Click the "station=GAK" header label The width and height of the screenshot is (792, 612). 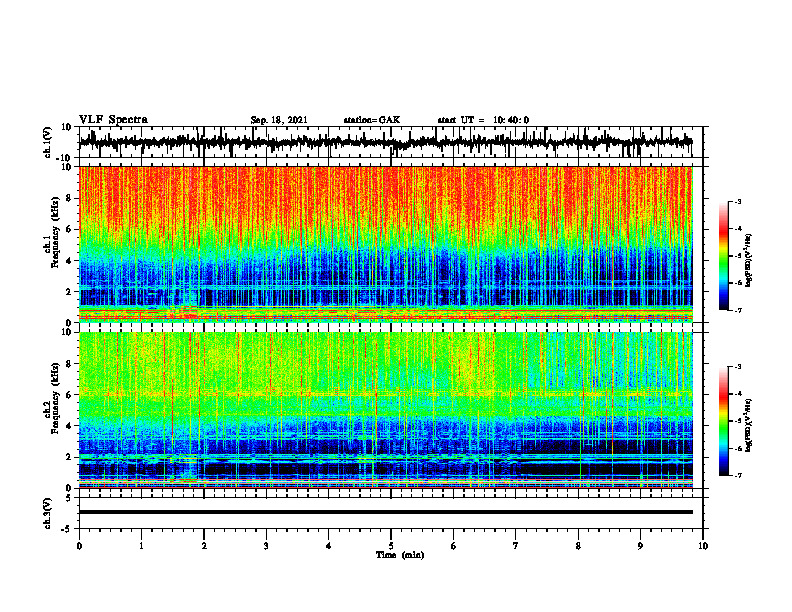pyautogui.click(x=372, y=120)
